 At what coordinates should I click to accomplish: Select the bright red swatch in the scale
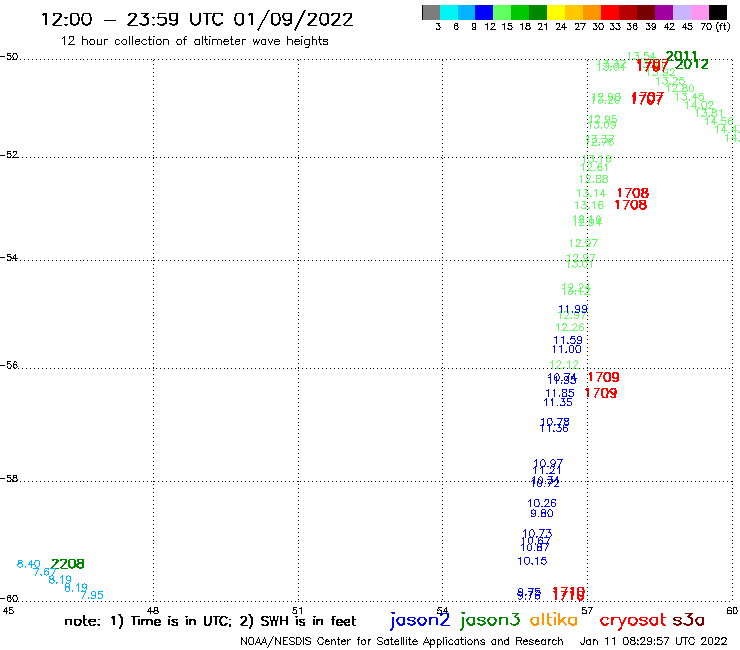(x=610, y=12)
